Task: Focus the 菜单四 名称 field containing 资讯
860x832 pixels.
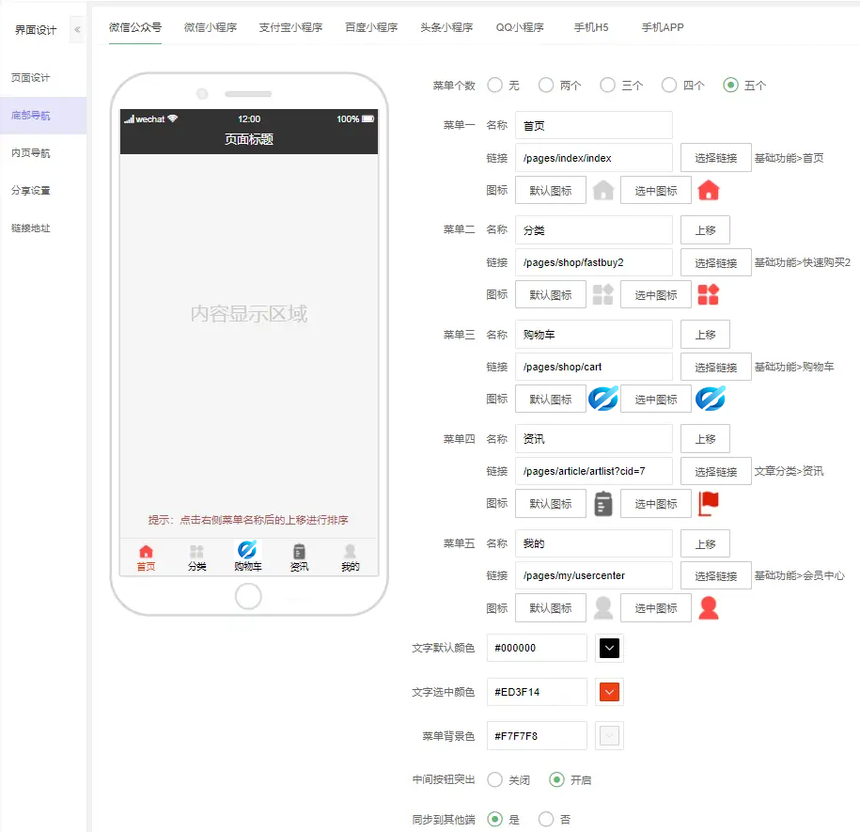Action: pyautogui.click(x=594, y=439)
